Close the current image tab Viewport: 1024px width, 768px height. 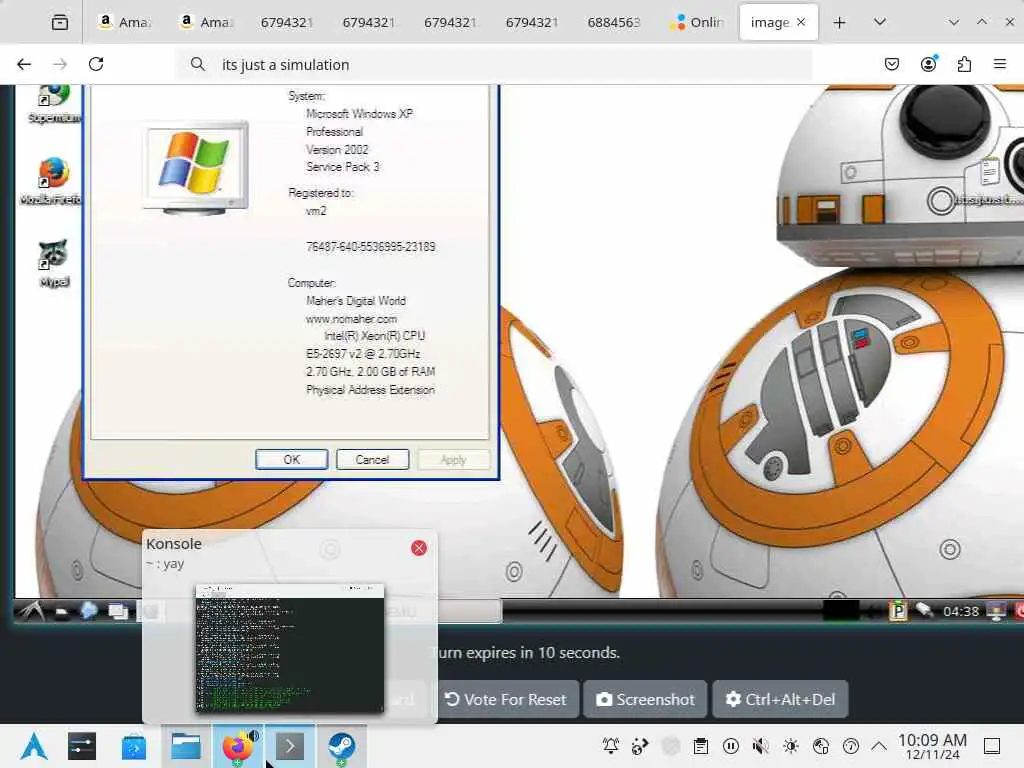(801, 22)
